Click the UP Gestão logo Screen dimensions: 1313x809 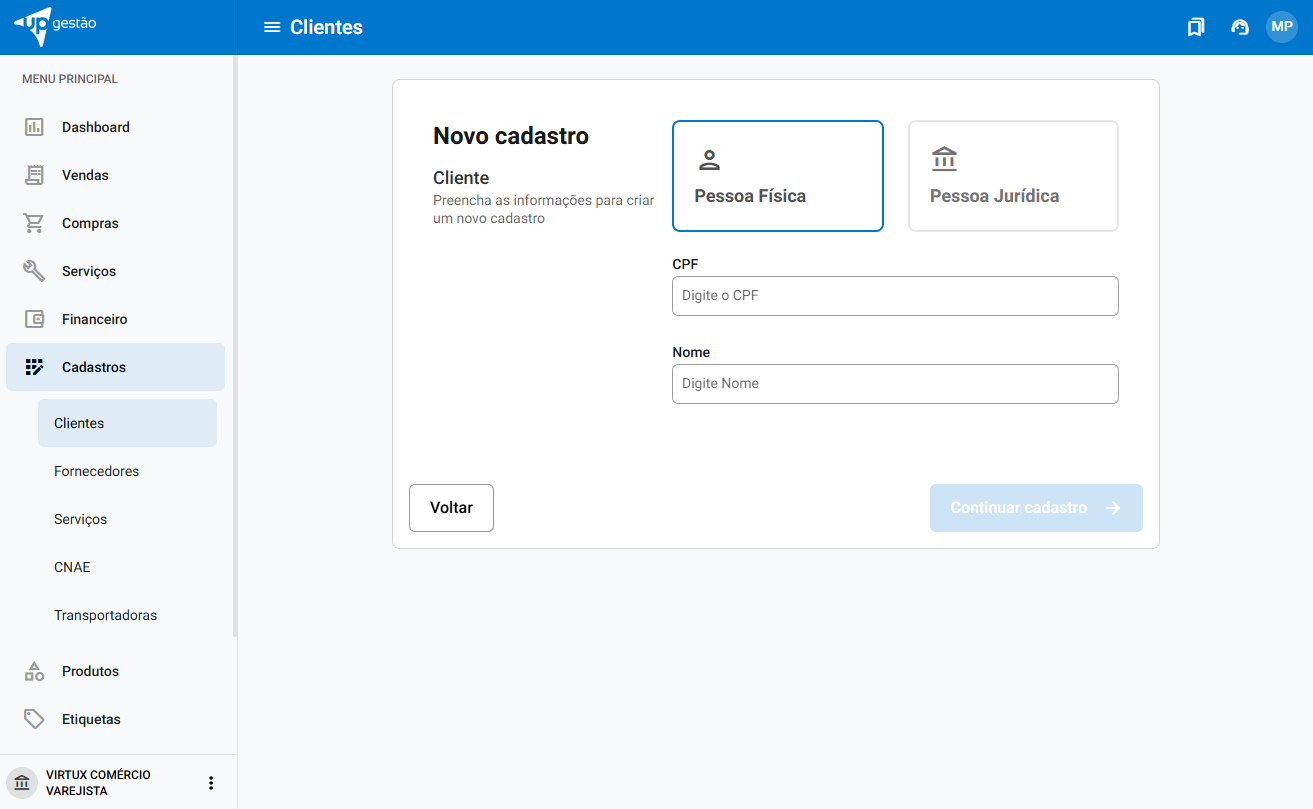point(56,26)
